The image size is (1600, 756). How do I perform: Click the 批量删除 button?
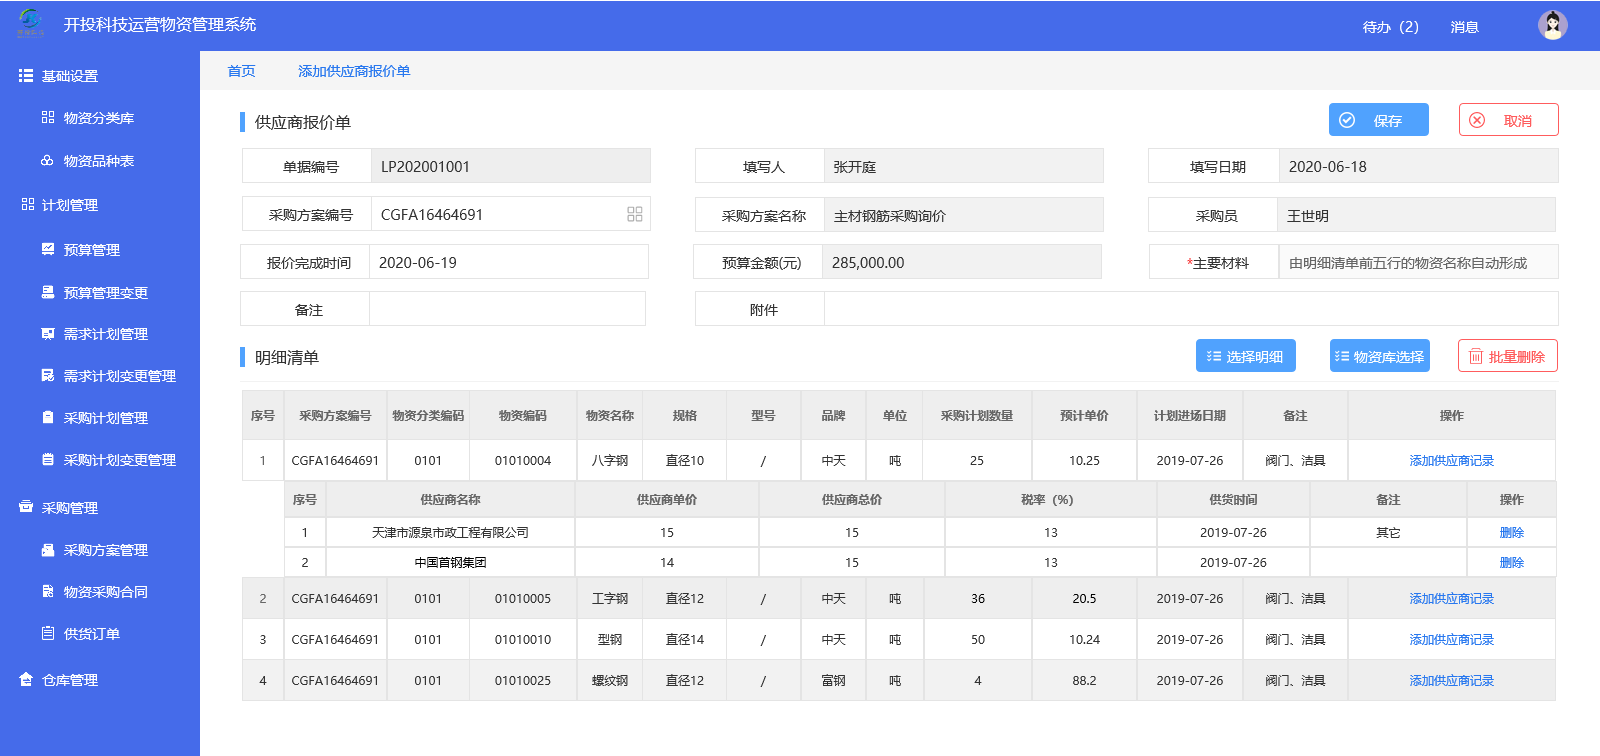1507,356
